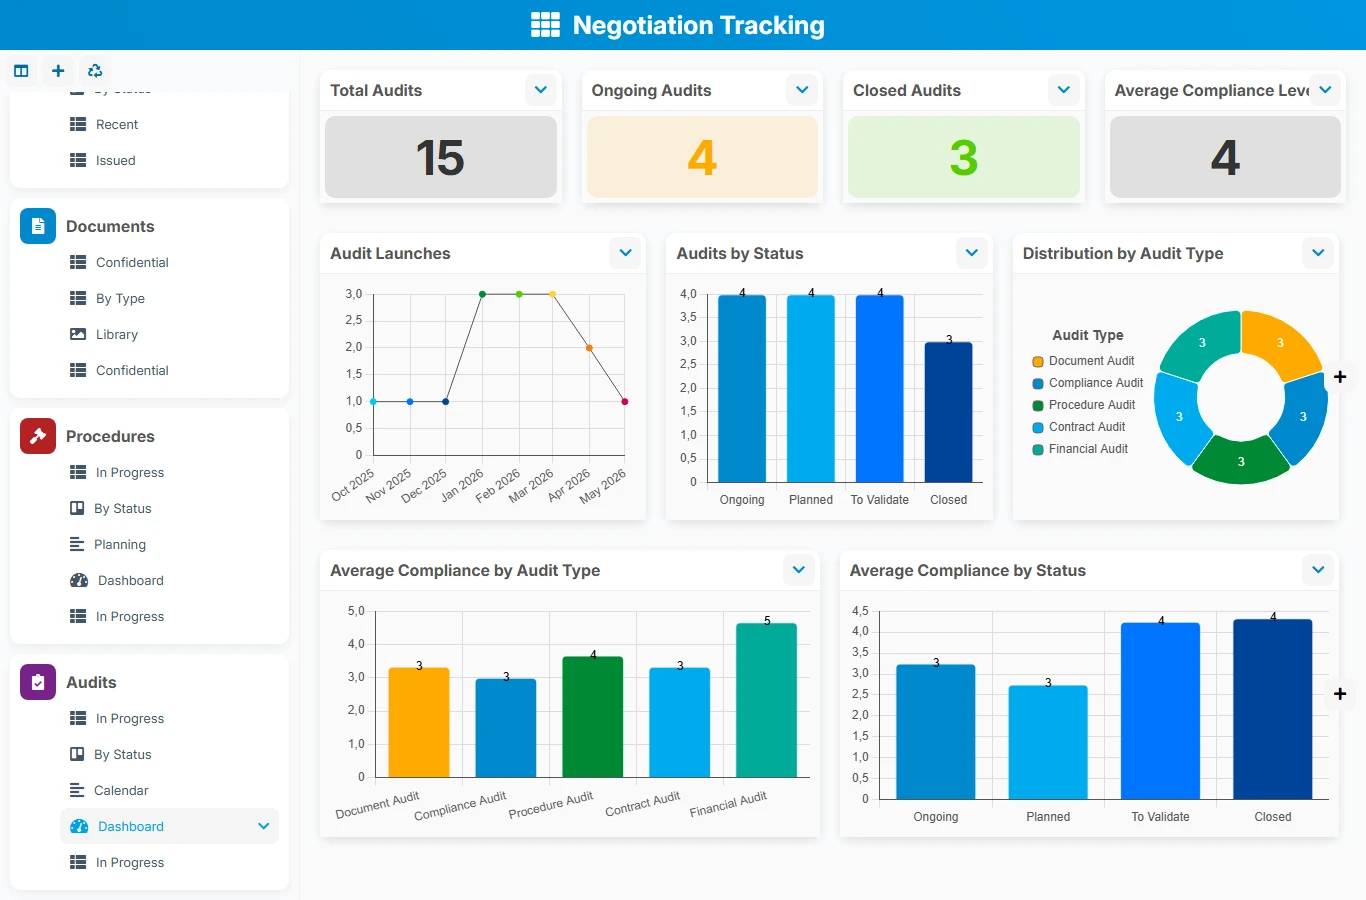Click the To Validate bar in Compliance by Status
Viewport: 1366px width, 900px height.
click(1160, 711)
